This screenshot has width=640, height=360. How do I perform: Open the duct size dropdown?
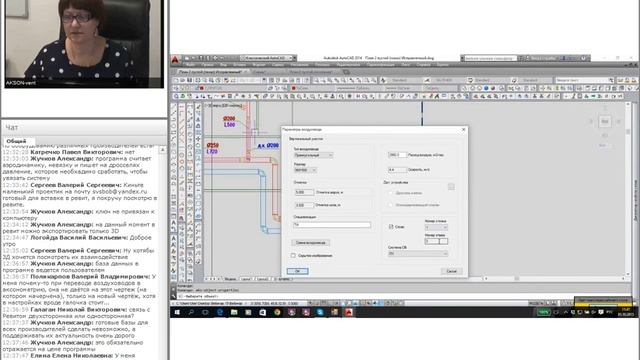[305, 170]
